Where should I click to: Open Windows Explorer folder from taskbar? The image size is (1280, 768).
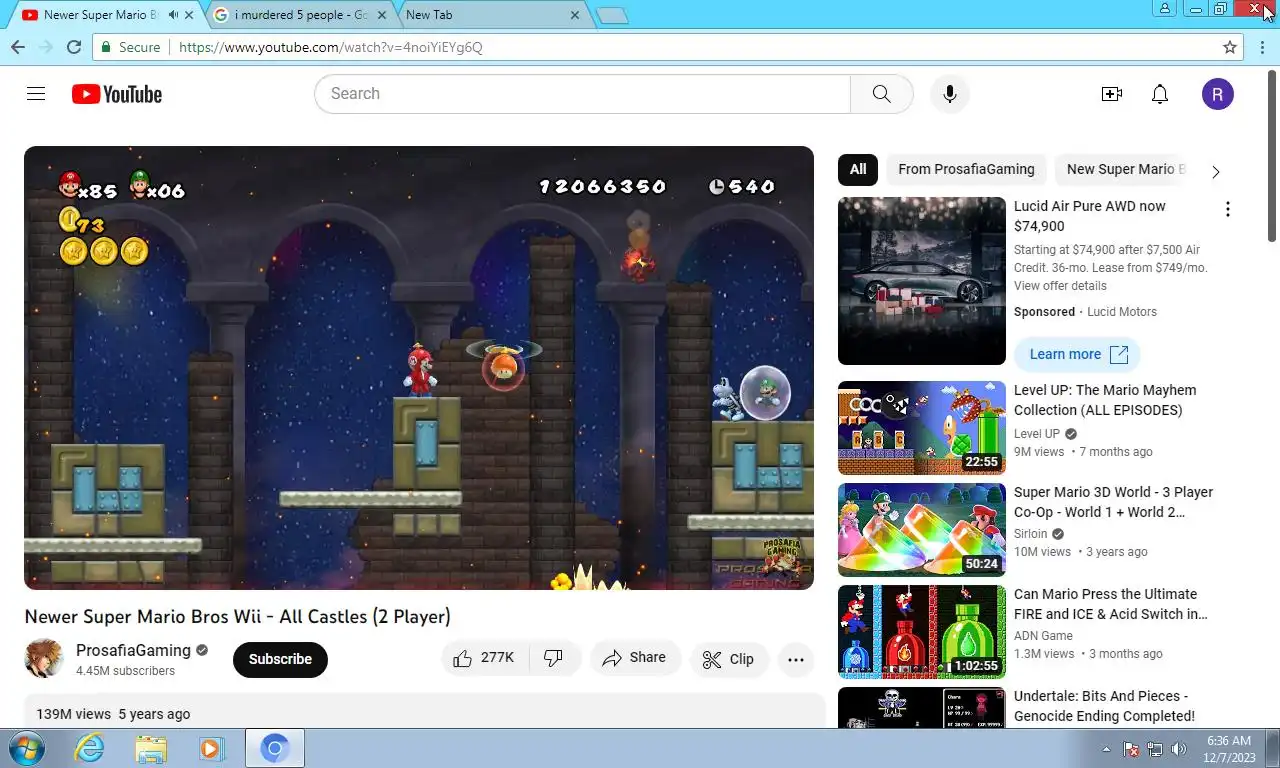(151, 748)
